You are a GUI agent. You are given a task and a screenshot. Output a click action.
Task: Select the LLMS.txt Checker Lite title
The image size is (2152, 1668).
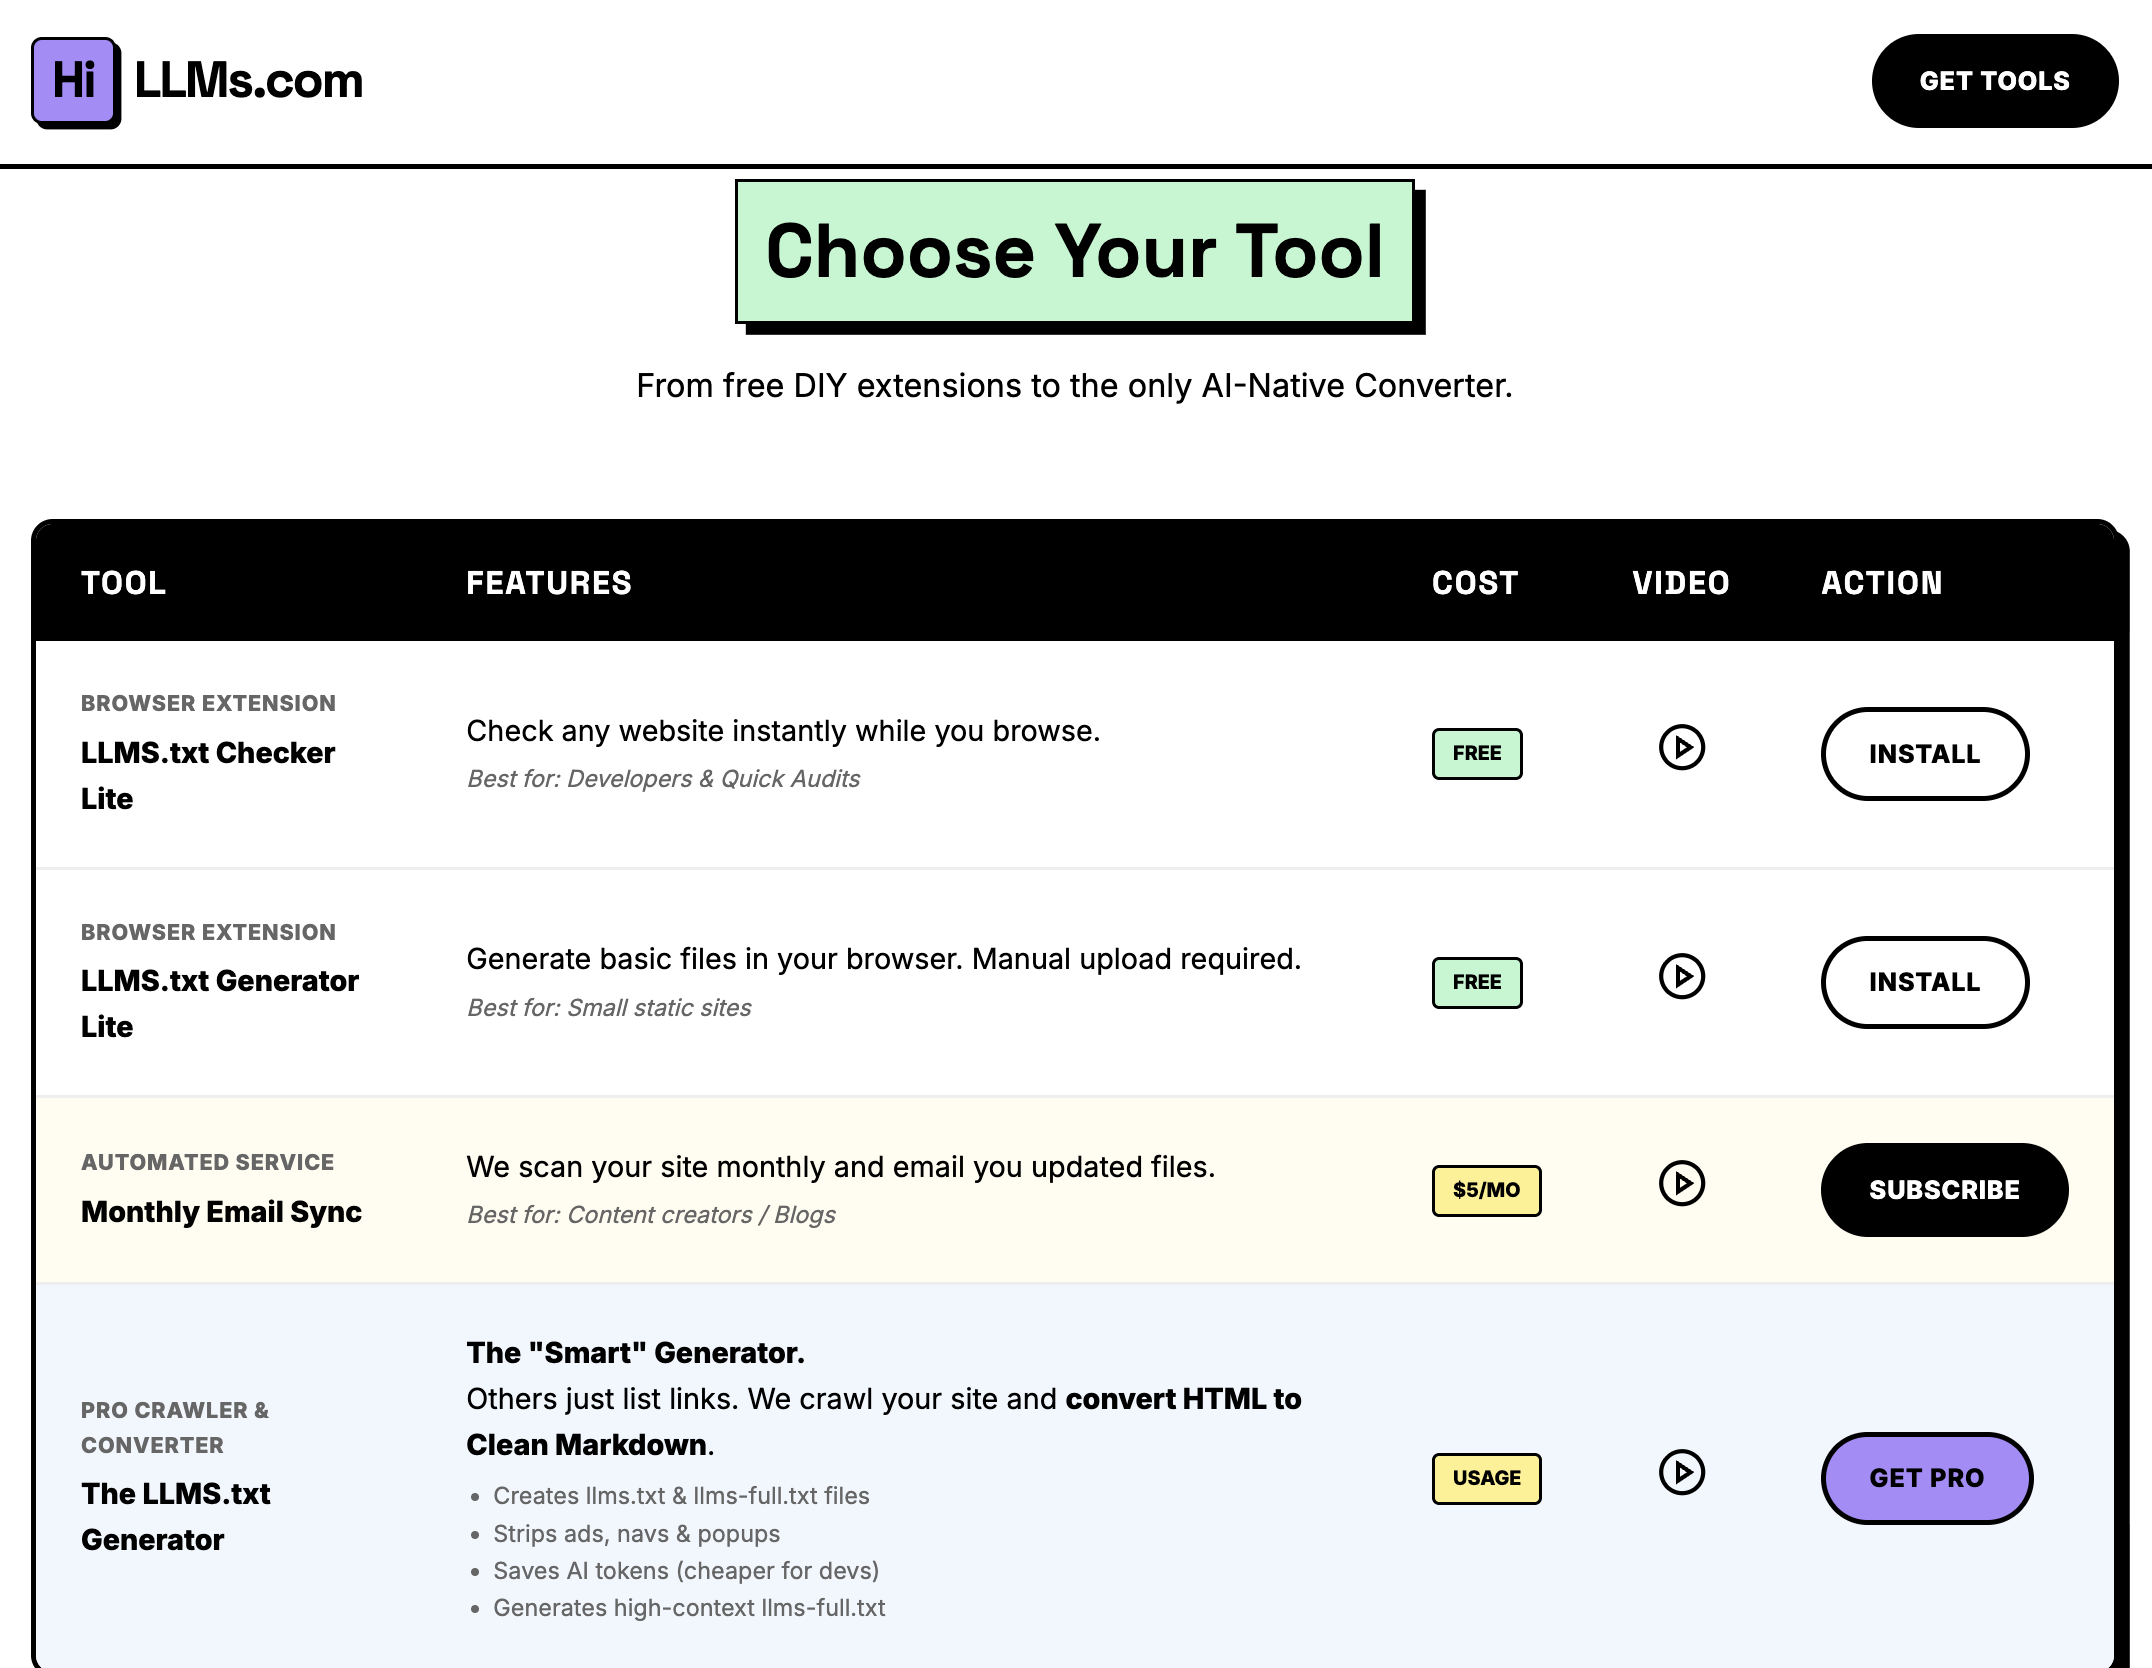click(207, 775)
